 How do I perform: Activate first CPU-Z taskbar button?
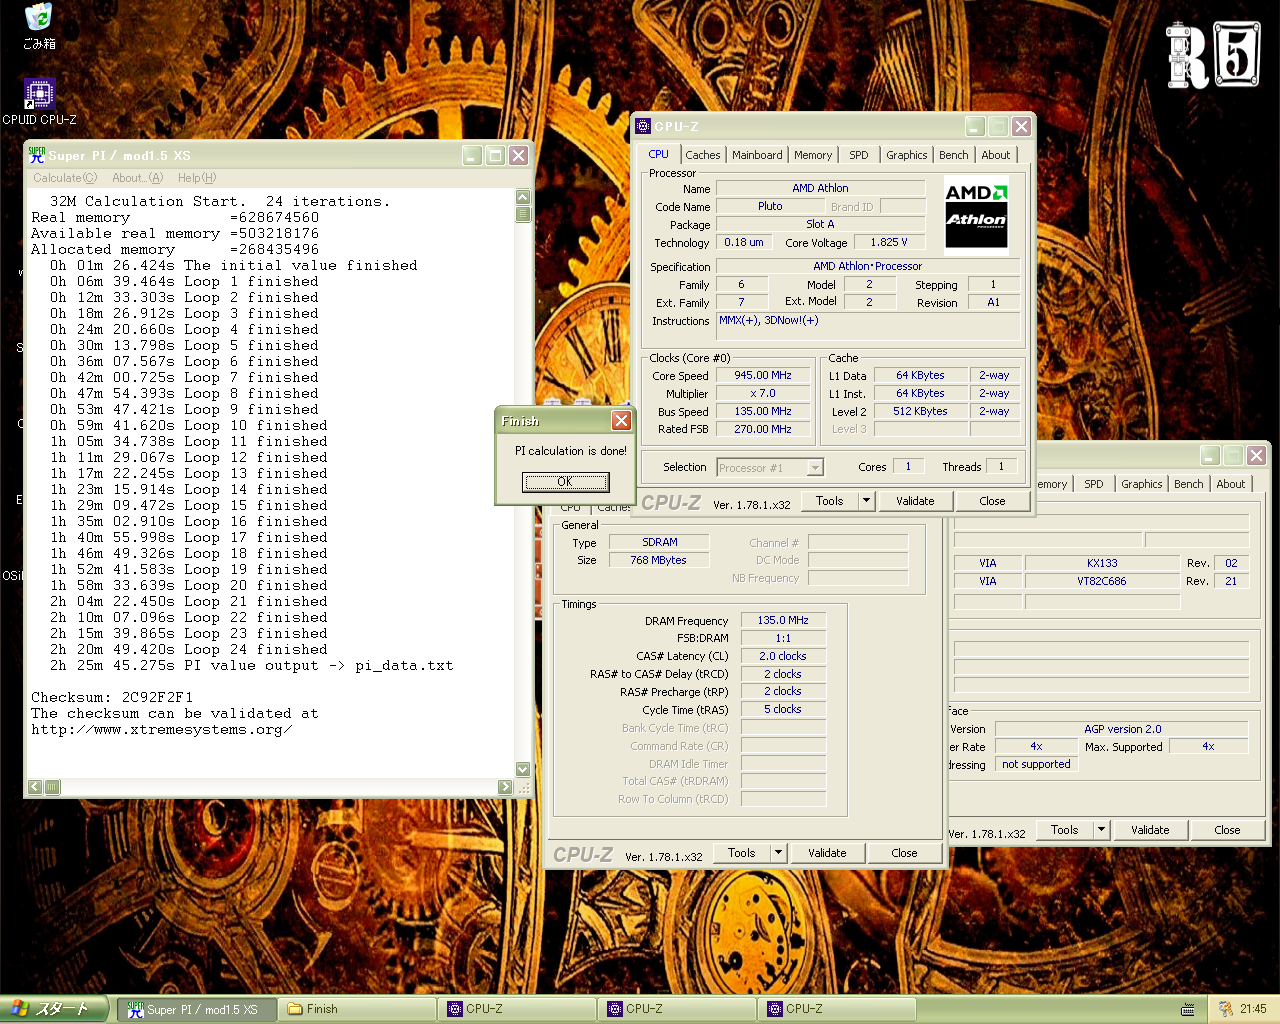(517, 1009)
